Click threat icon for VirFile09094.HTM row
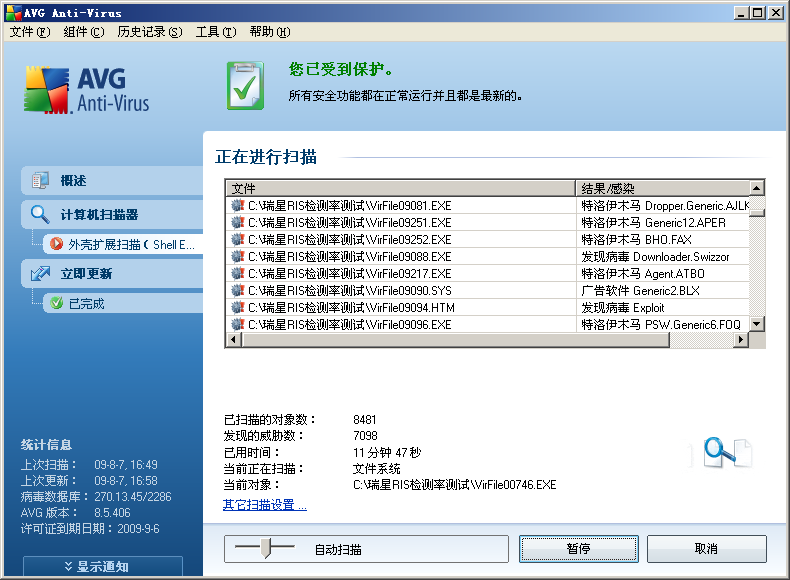Screen dimensions: 790x580 238,307
